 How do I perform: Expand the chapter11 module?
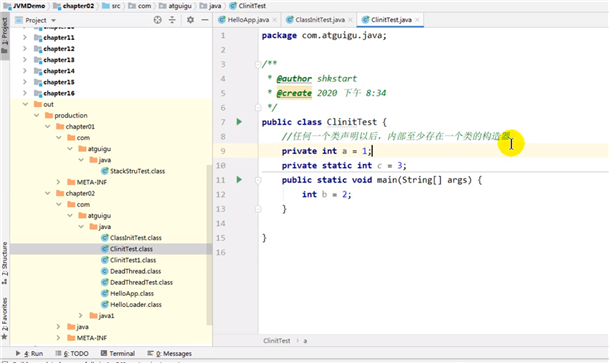[25, 38]
